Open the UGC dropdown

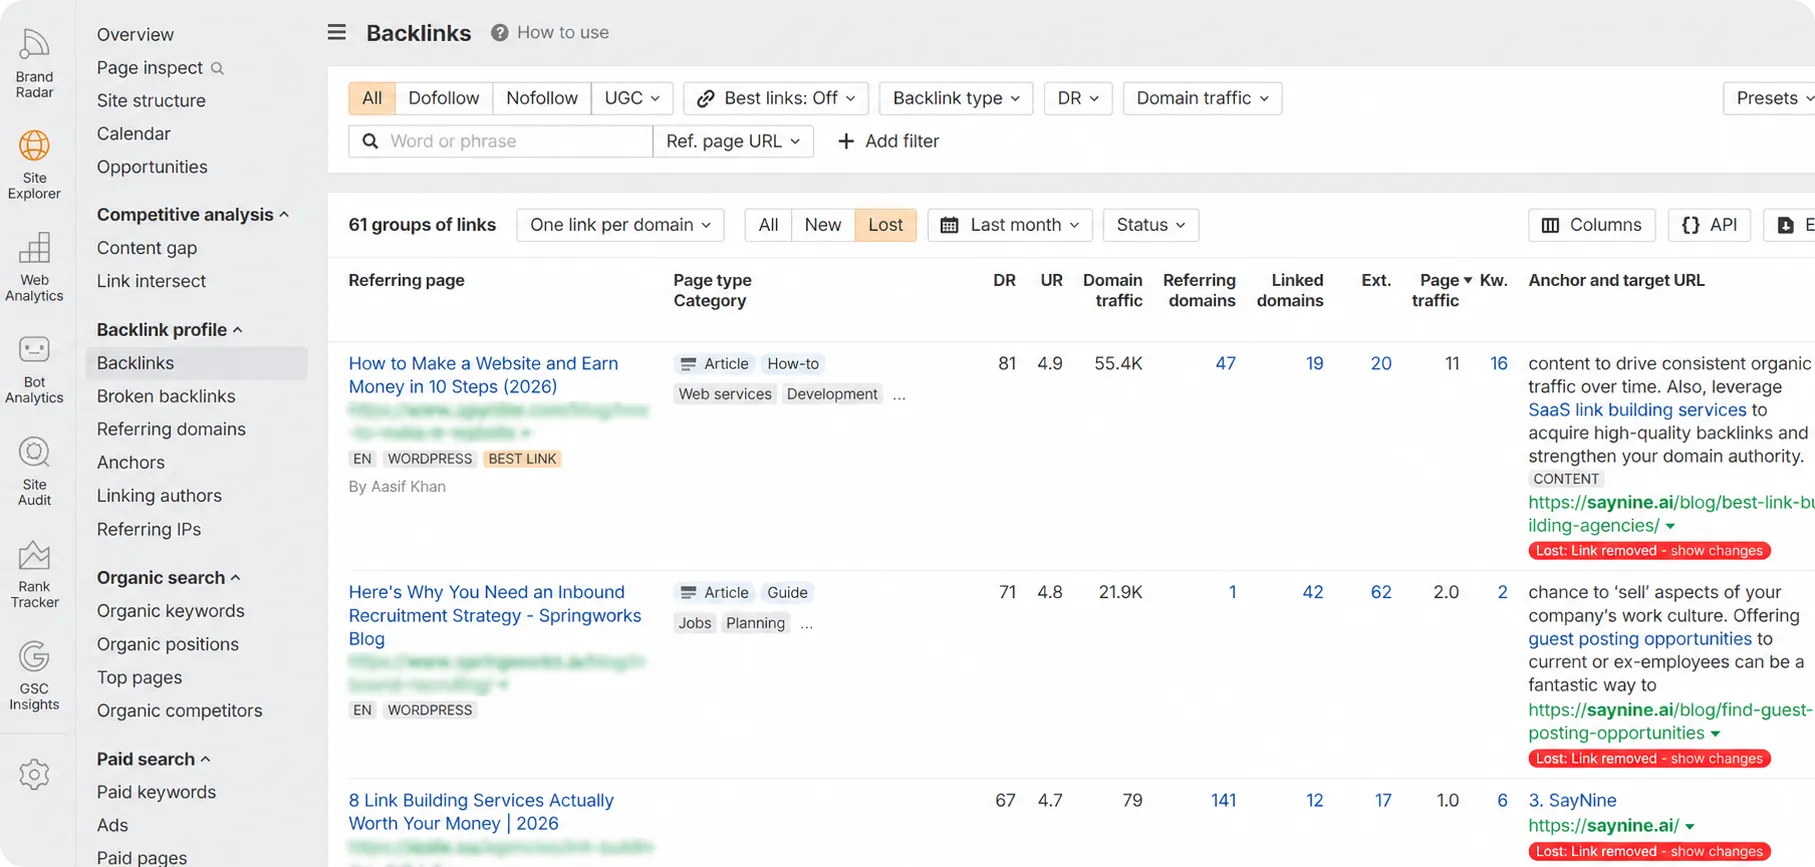632,98
